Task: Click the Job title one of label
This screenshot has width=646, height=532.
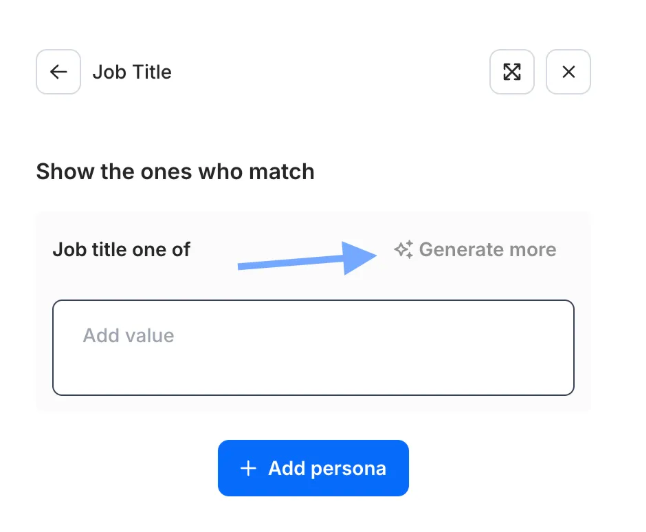Action: click(x=122, y=249)
